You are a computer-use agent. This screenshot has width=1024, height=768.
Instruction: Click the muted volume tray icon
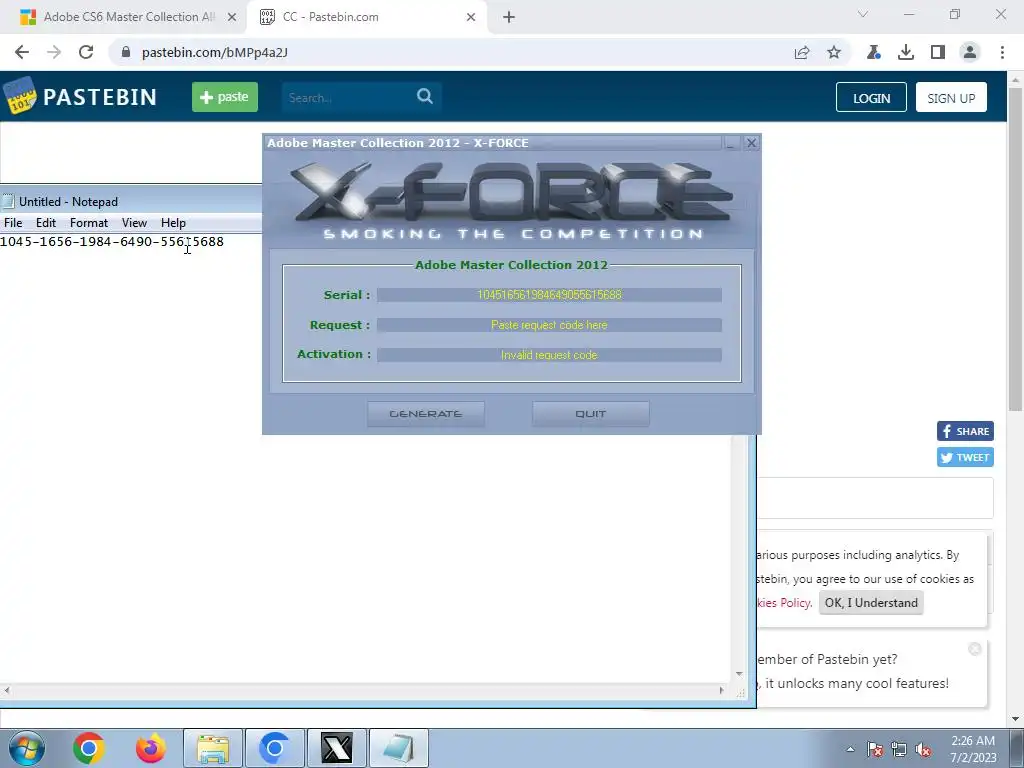coord(923,750)
